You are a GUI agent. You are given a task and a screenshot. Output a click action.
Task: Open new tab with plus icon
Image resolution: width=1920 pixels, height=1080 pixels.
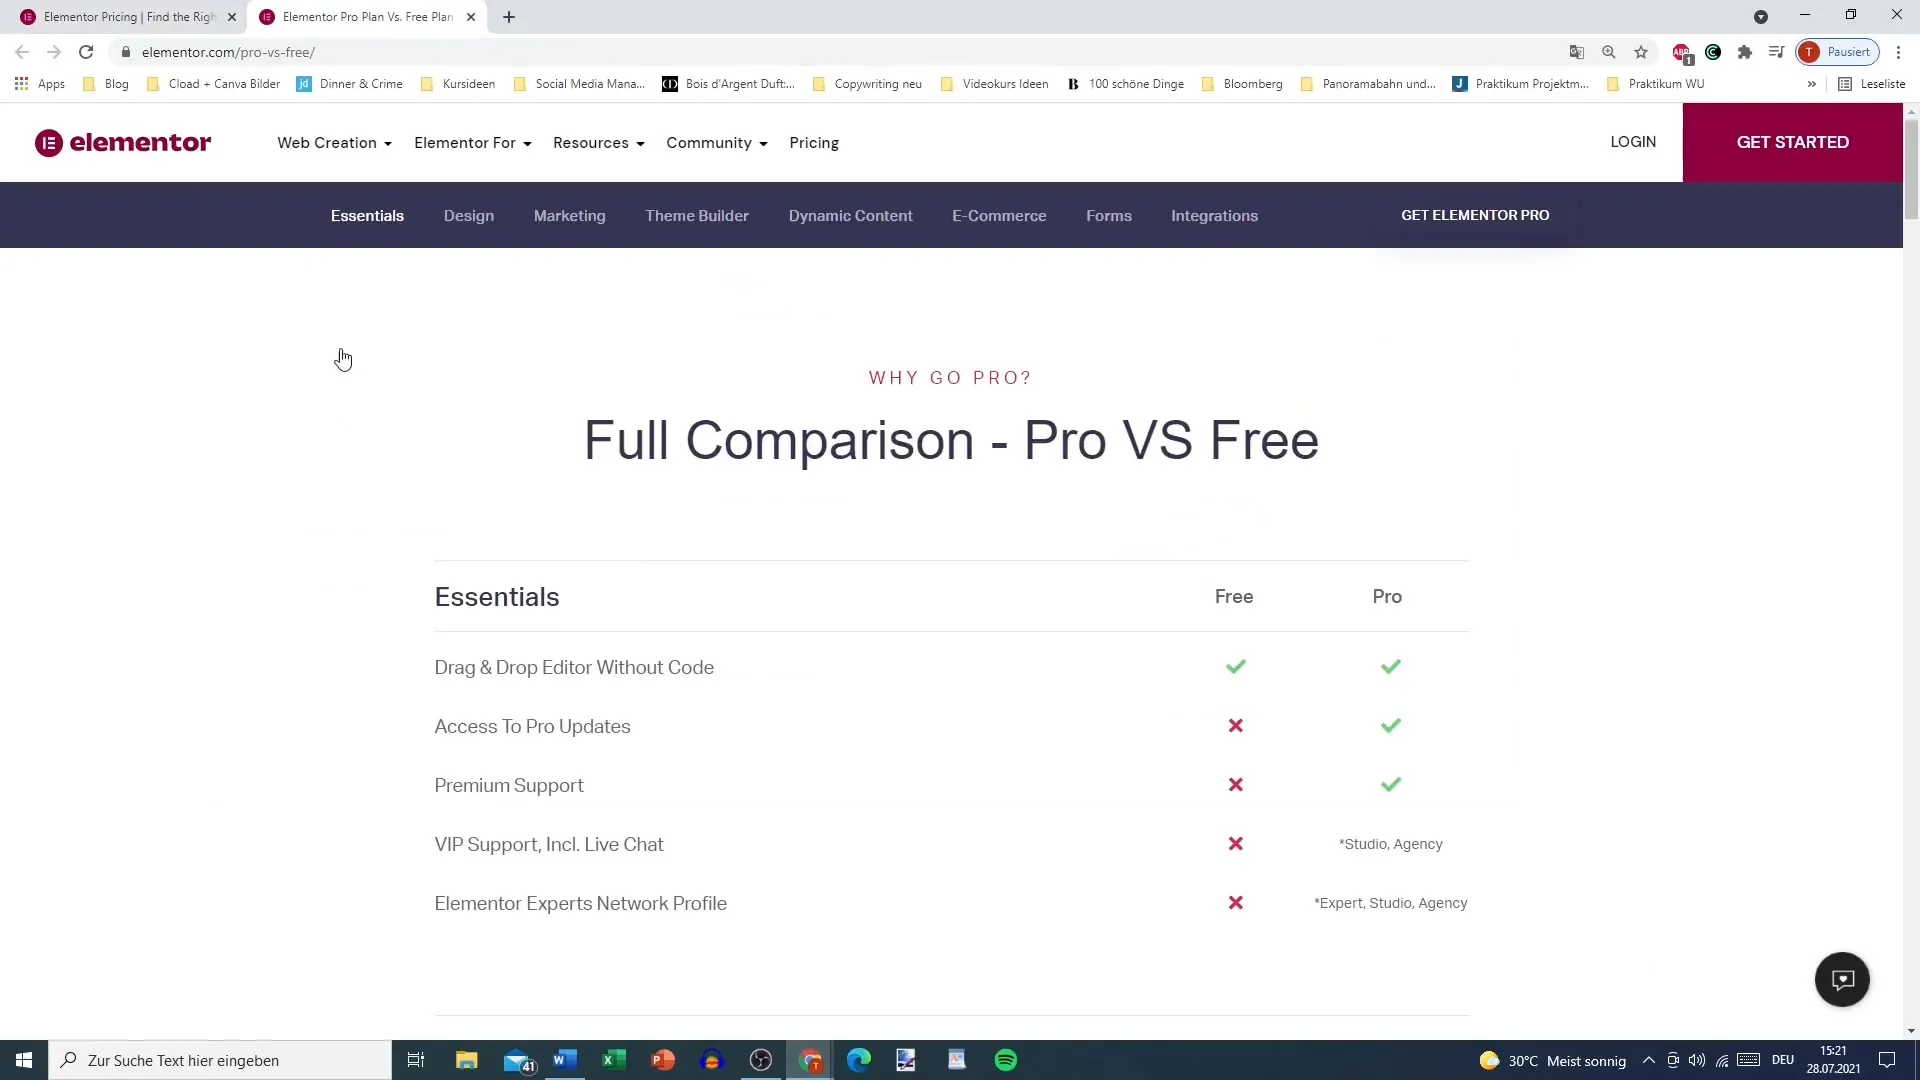[509, 17]
